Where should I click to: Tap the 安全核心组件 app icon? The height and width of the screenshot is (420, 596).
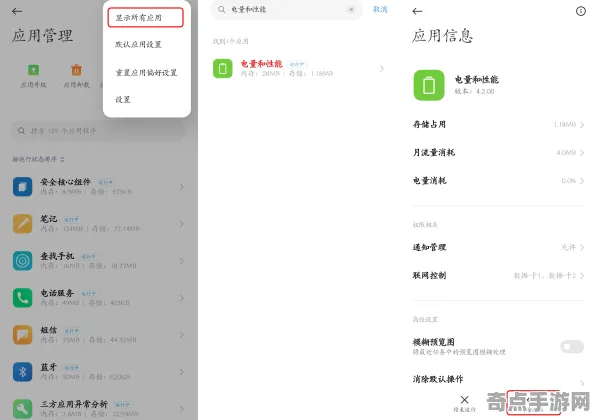point(22,187)
